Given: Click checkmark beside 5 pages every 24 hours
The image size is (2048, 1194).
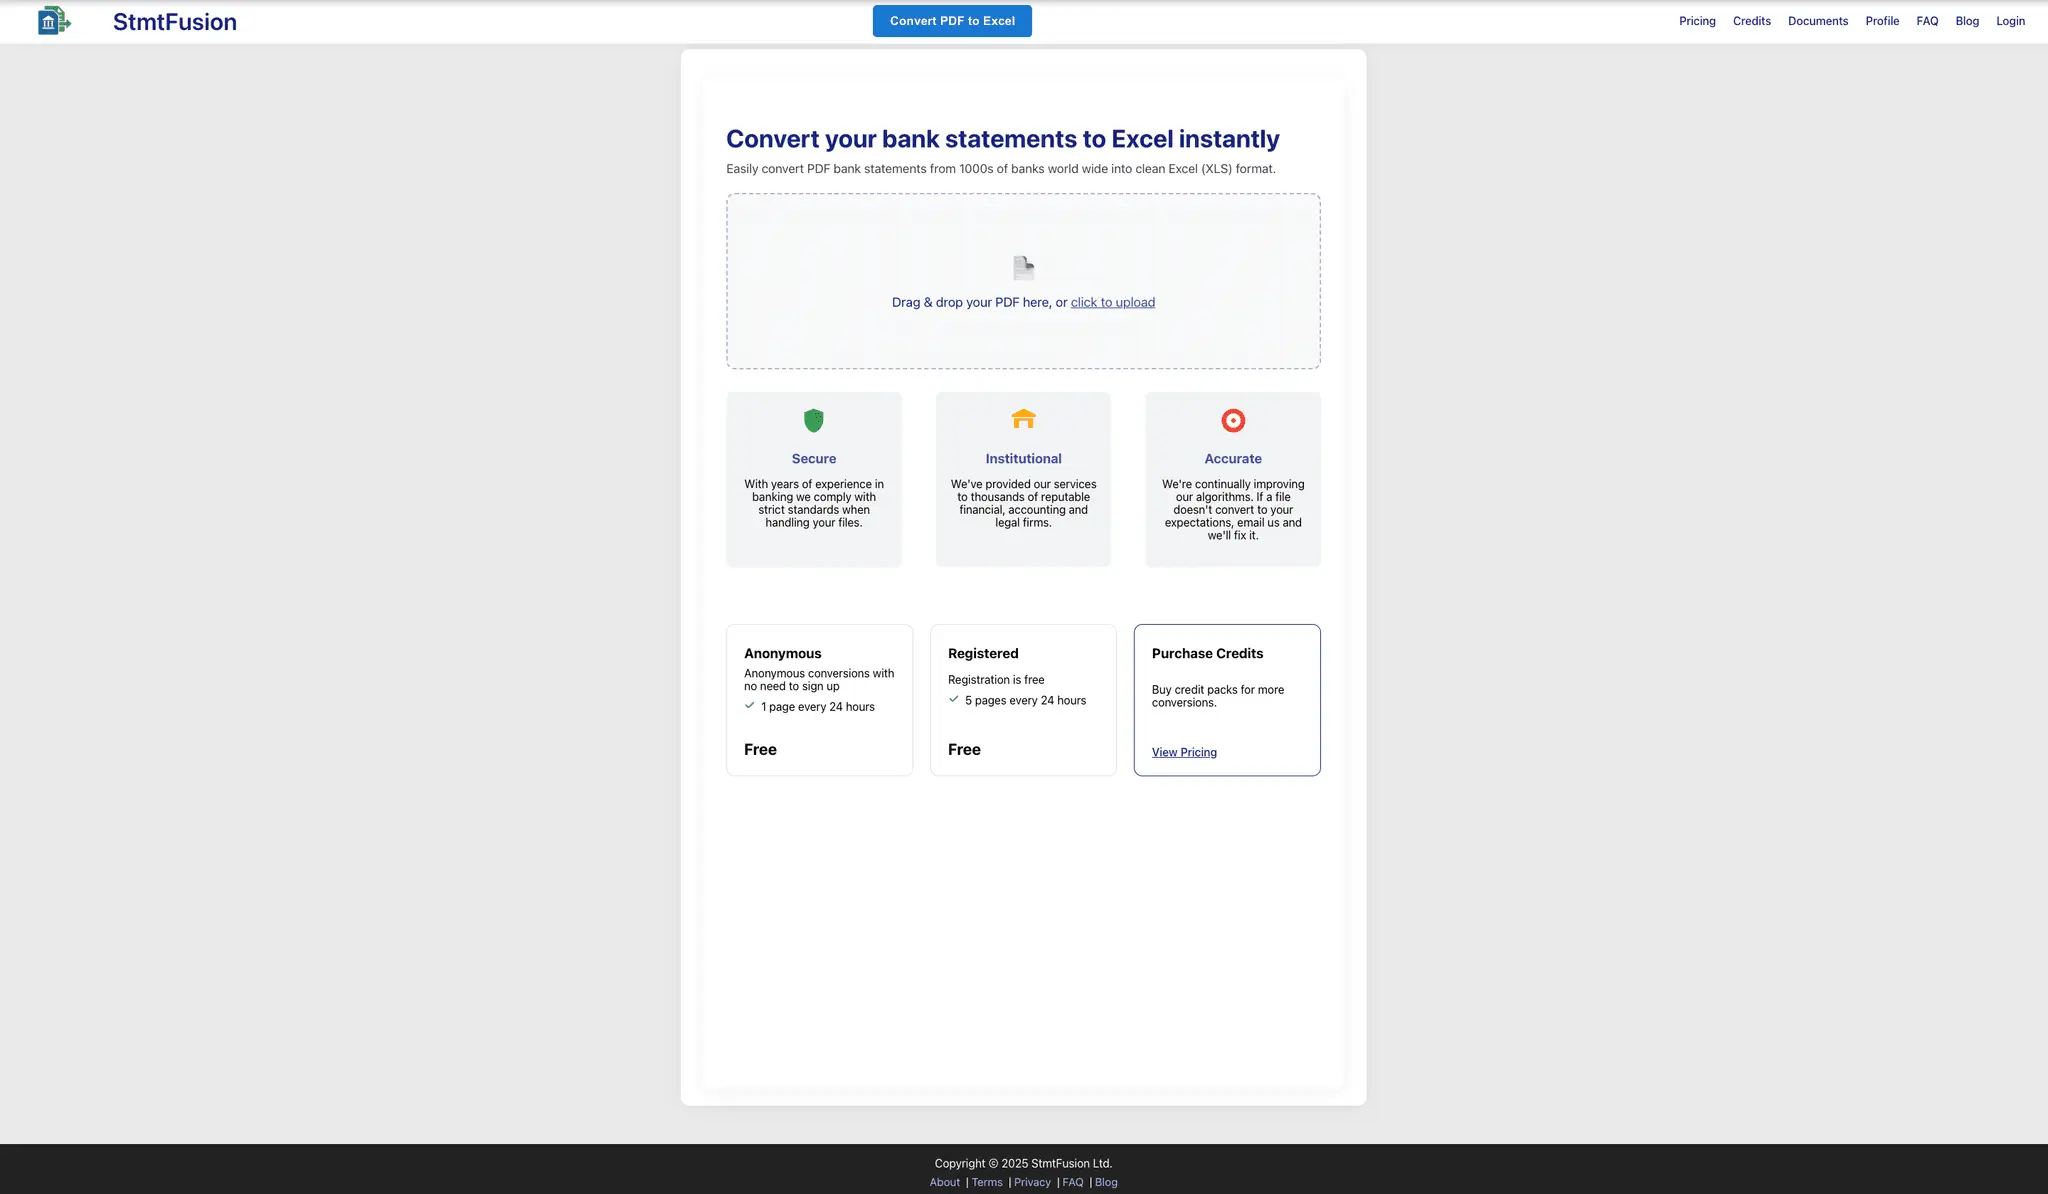Looking at the screenshot, I should click(953, 699).
